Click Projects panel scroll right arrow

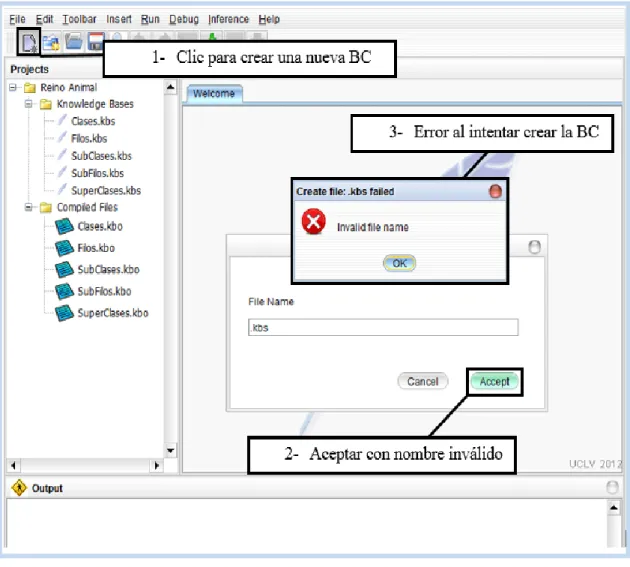click(x=156, y=465)
